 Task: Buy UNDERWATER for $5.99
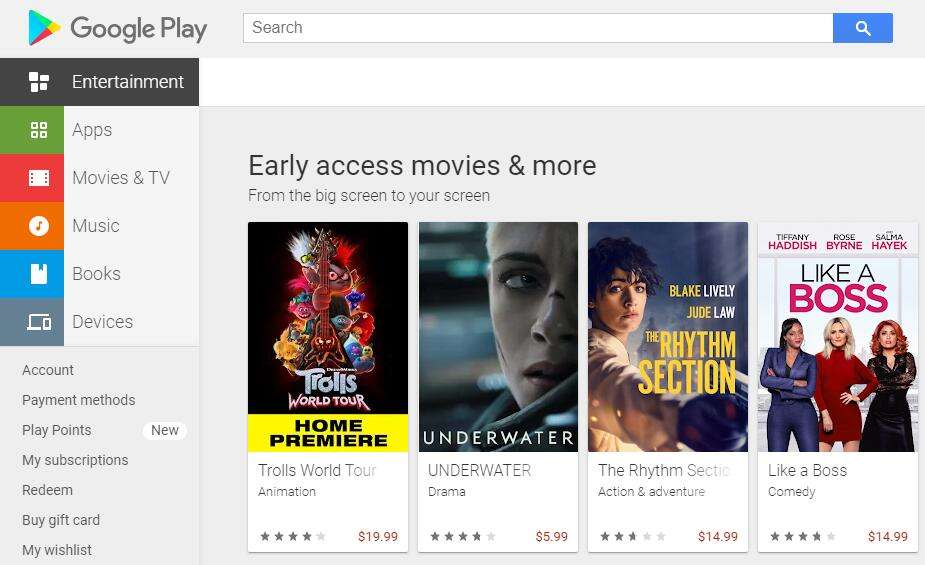[552, 537]
